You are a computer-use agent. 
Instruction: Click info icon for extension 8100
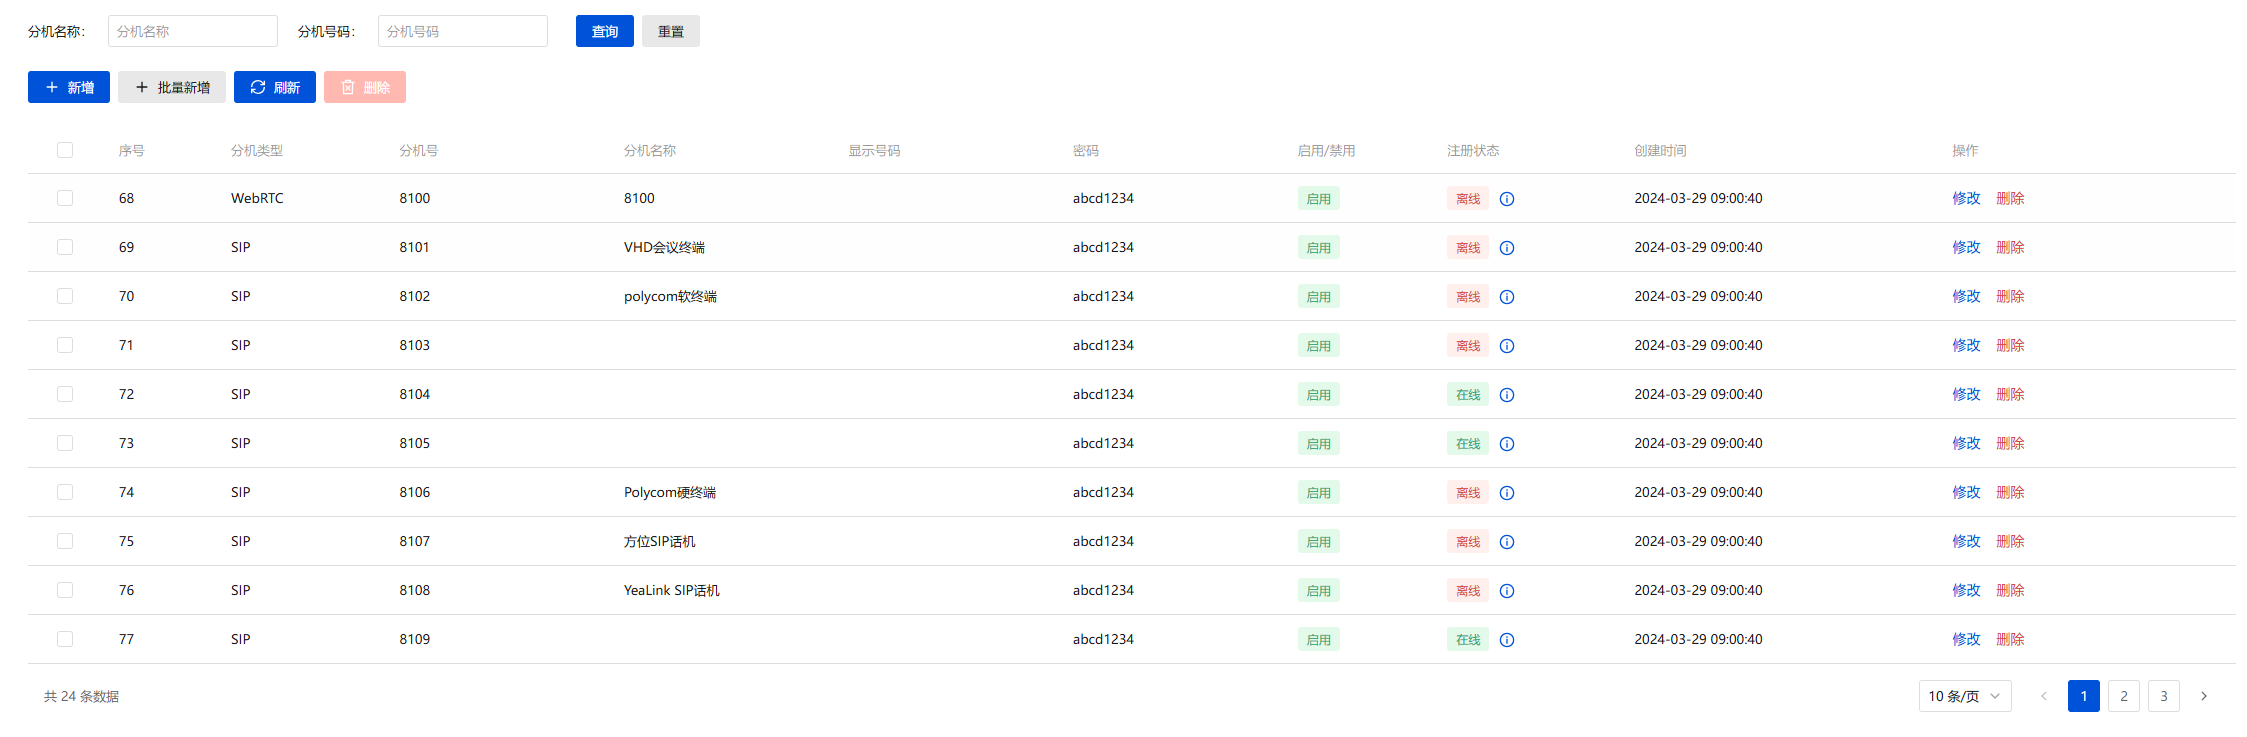[x=1506, y=199]
